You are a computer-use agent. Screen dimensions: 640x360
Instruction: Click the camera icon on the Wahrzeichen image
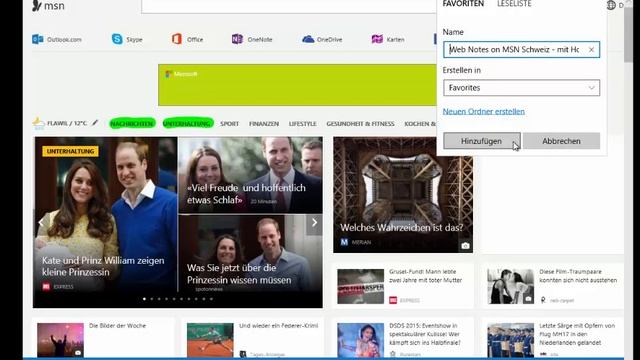pyautogui.click(x=465, y=246)
